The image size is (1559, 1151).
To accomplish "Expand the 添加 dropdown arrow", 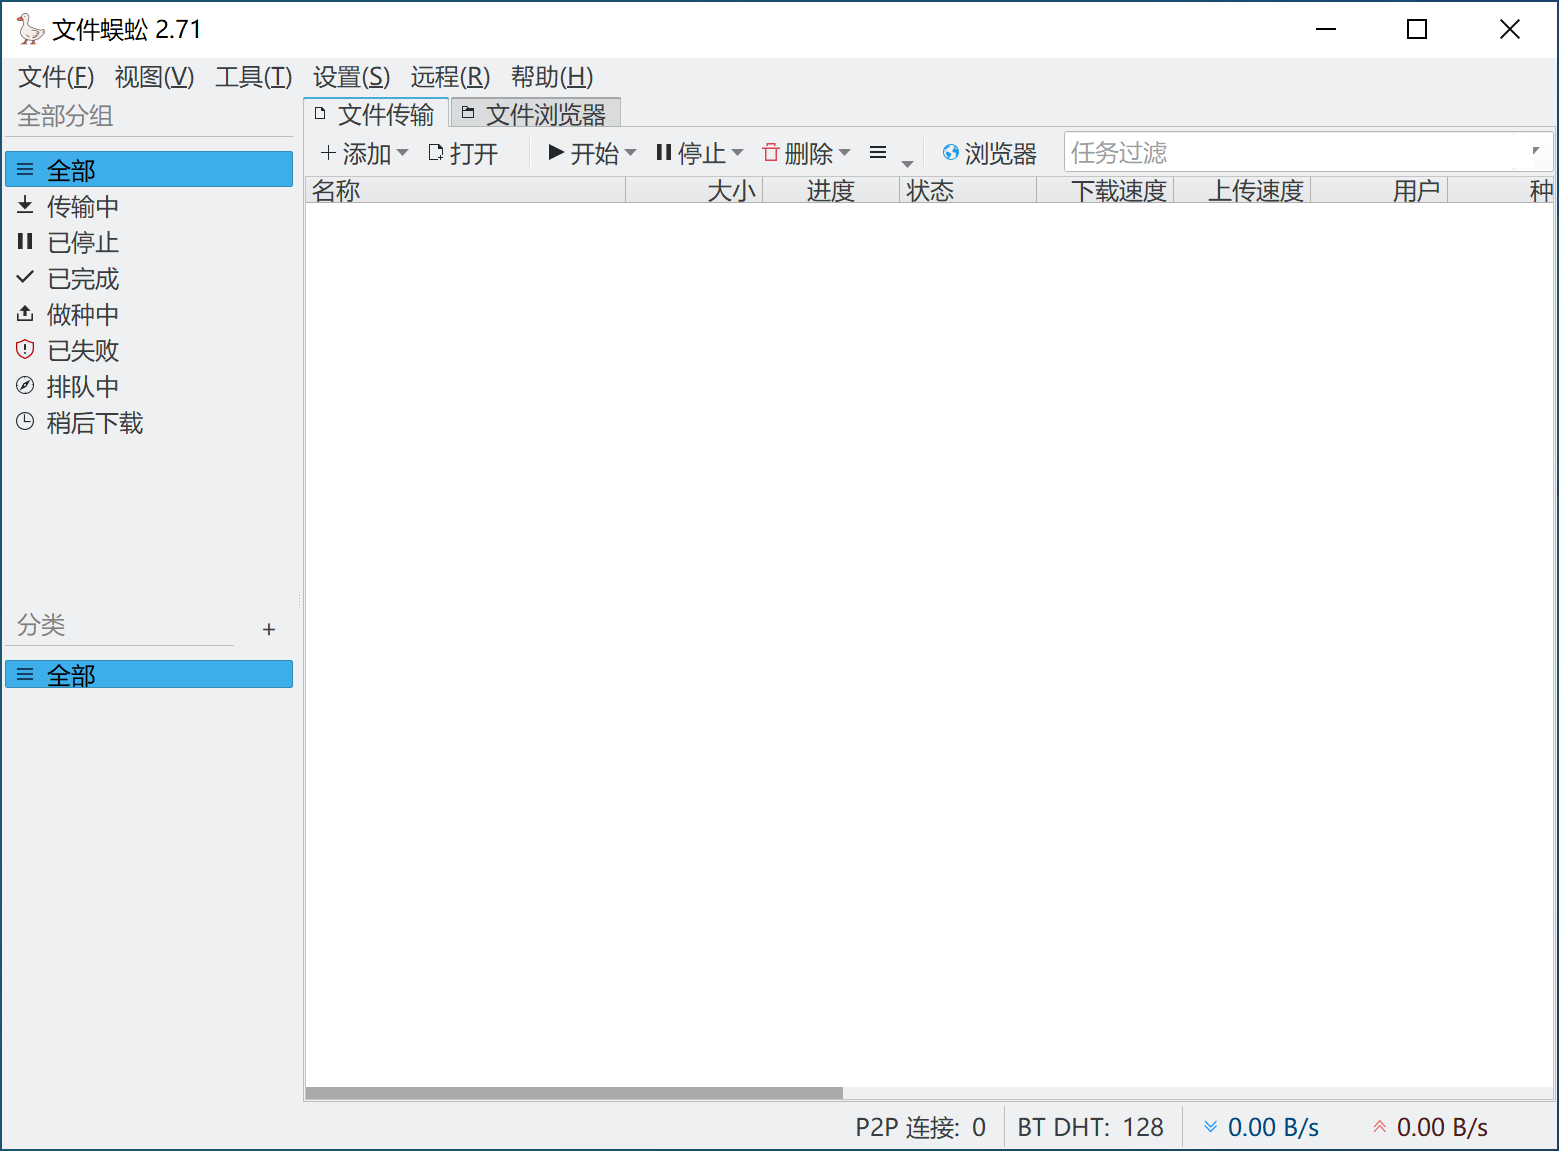I will 402,153.
